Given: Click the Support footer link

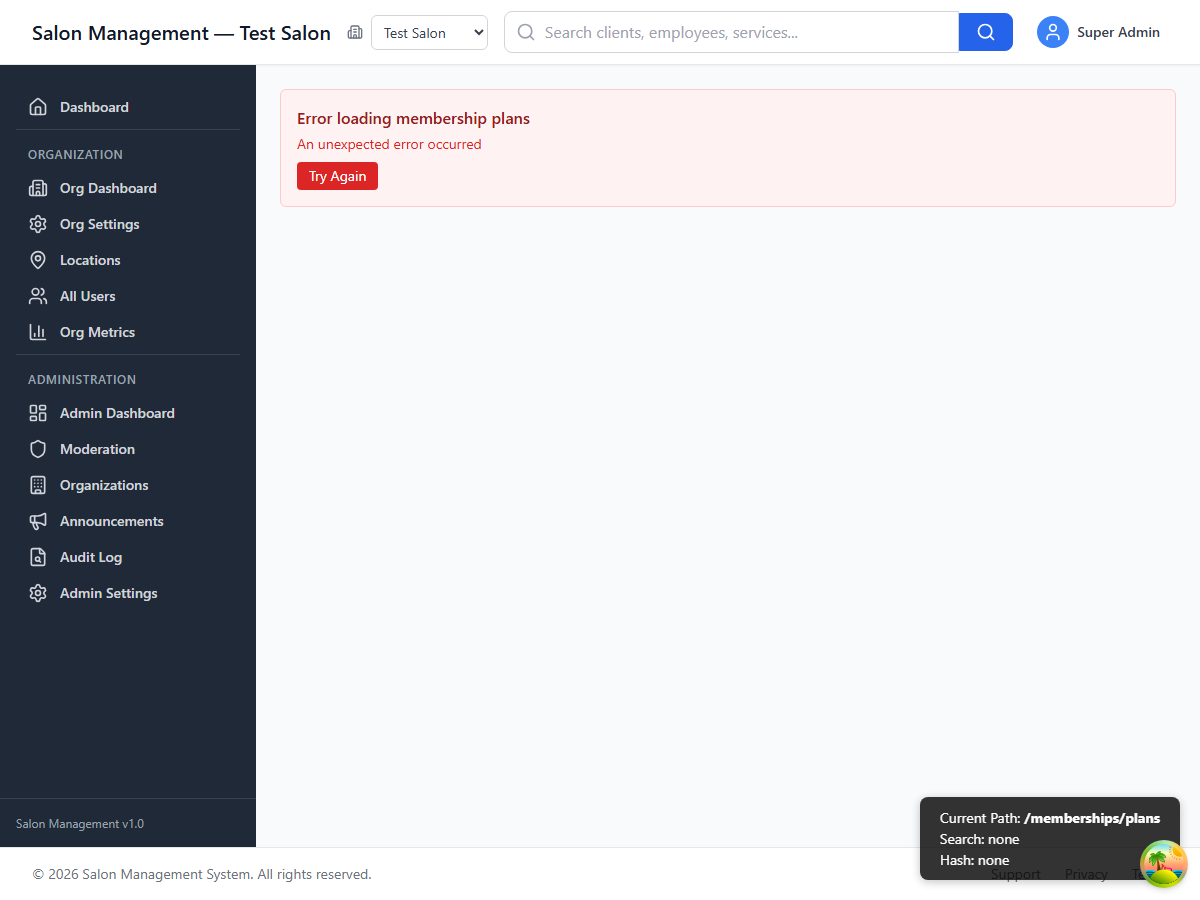Looking at the screenshot, I should click(1015, 874).
